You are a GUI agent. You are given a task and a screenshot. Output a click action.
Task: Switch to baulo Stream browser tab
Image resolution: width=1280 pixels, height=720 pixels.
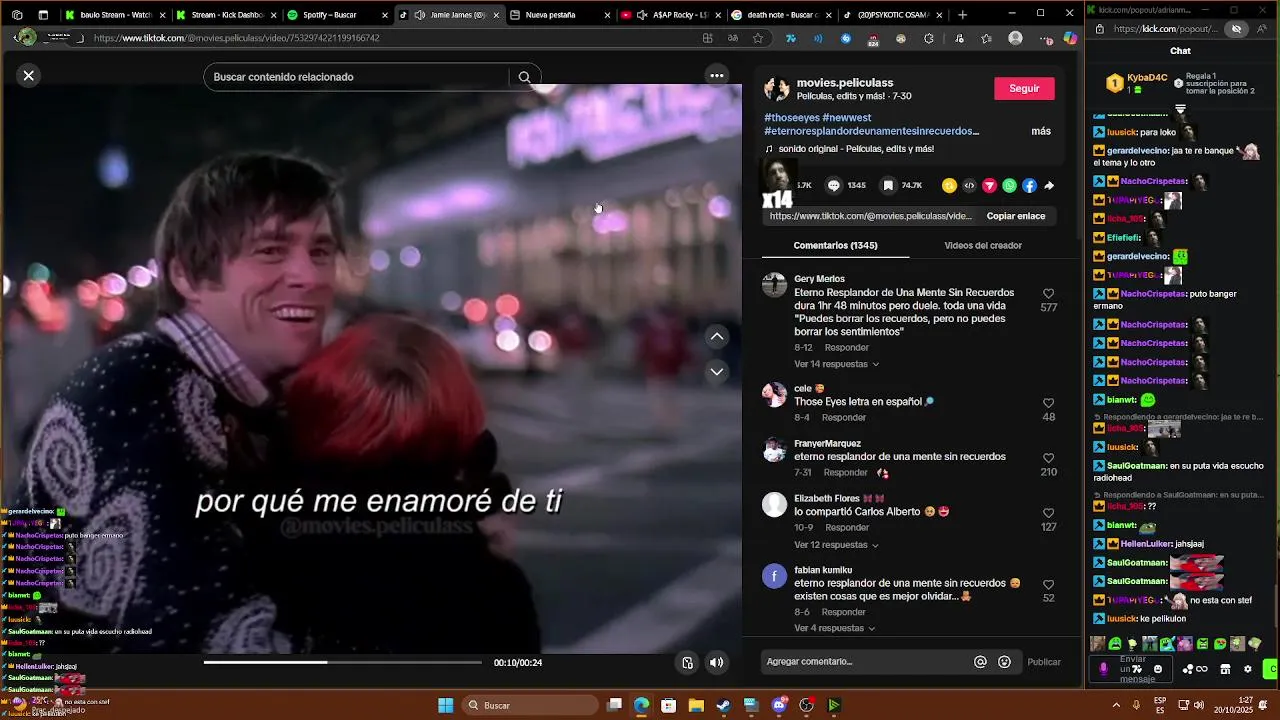115,15
